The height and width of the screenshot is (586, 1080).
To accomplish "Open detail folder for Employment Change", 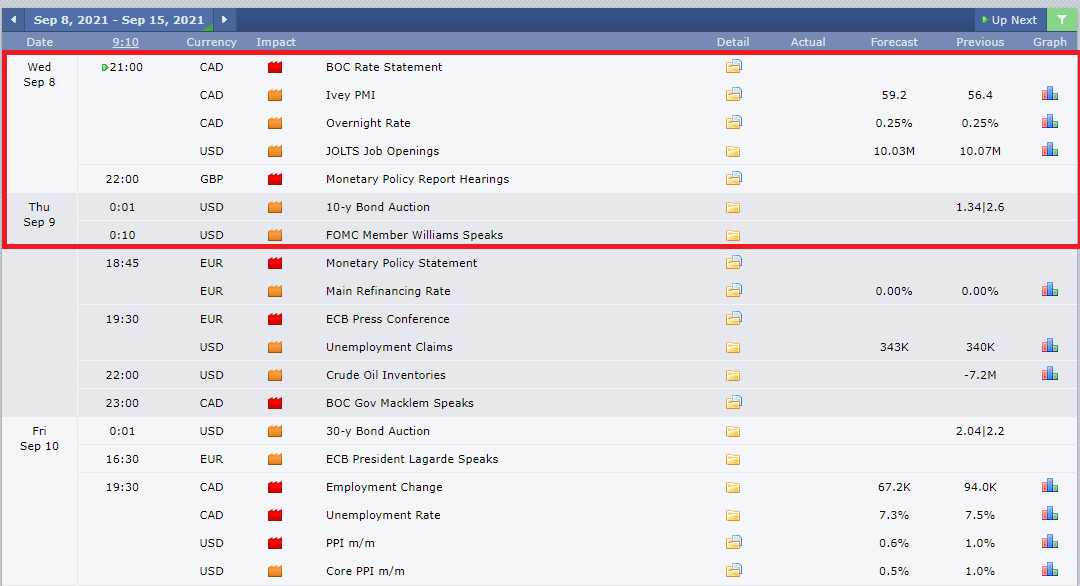I will point(733,488).
